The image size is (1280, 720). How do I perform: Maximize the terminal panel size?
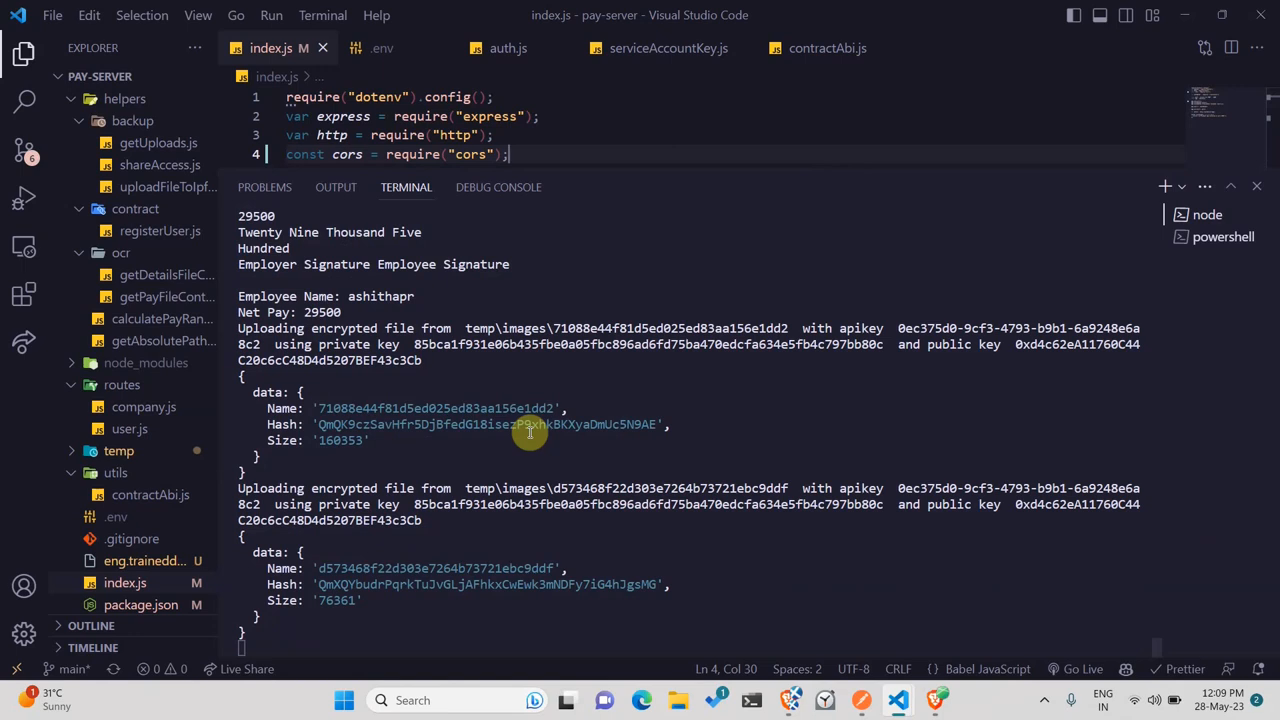tap(1231, 187)
